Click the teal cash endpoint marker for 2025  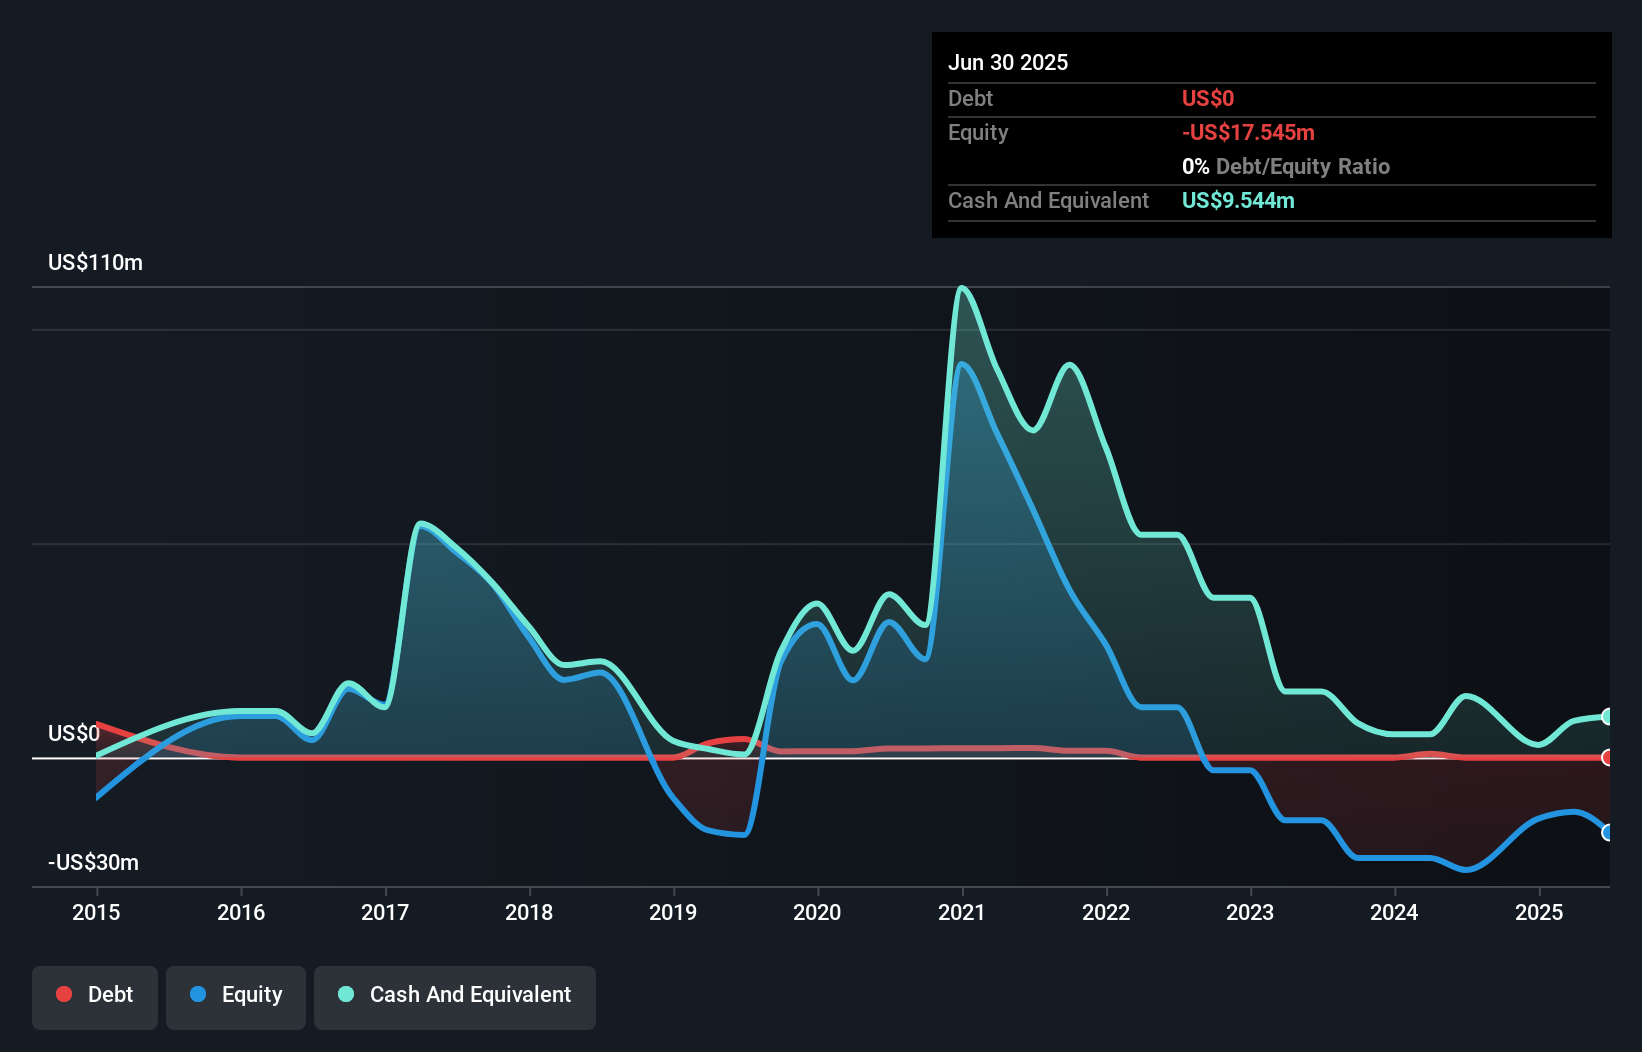coord(1607,716)
